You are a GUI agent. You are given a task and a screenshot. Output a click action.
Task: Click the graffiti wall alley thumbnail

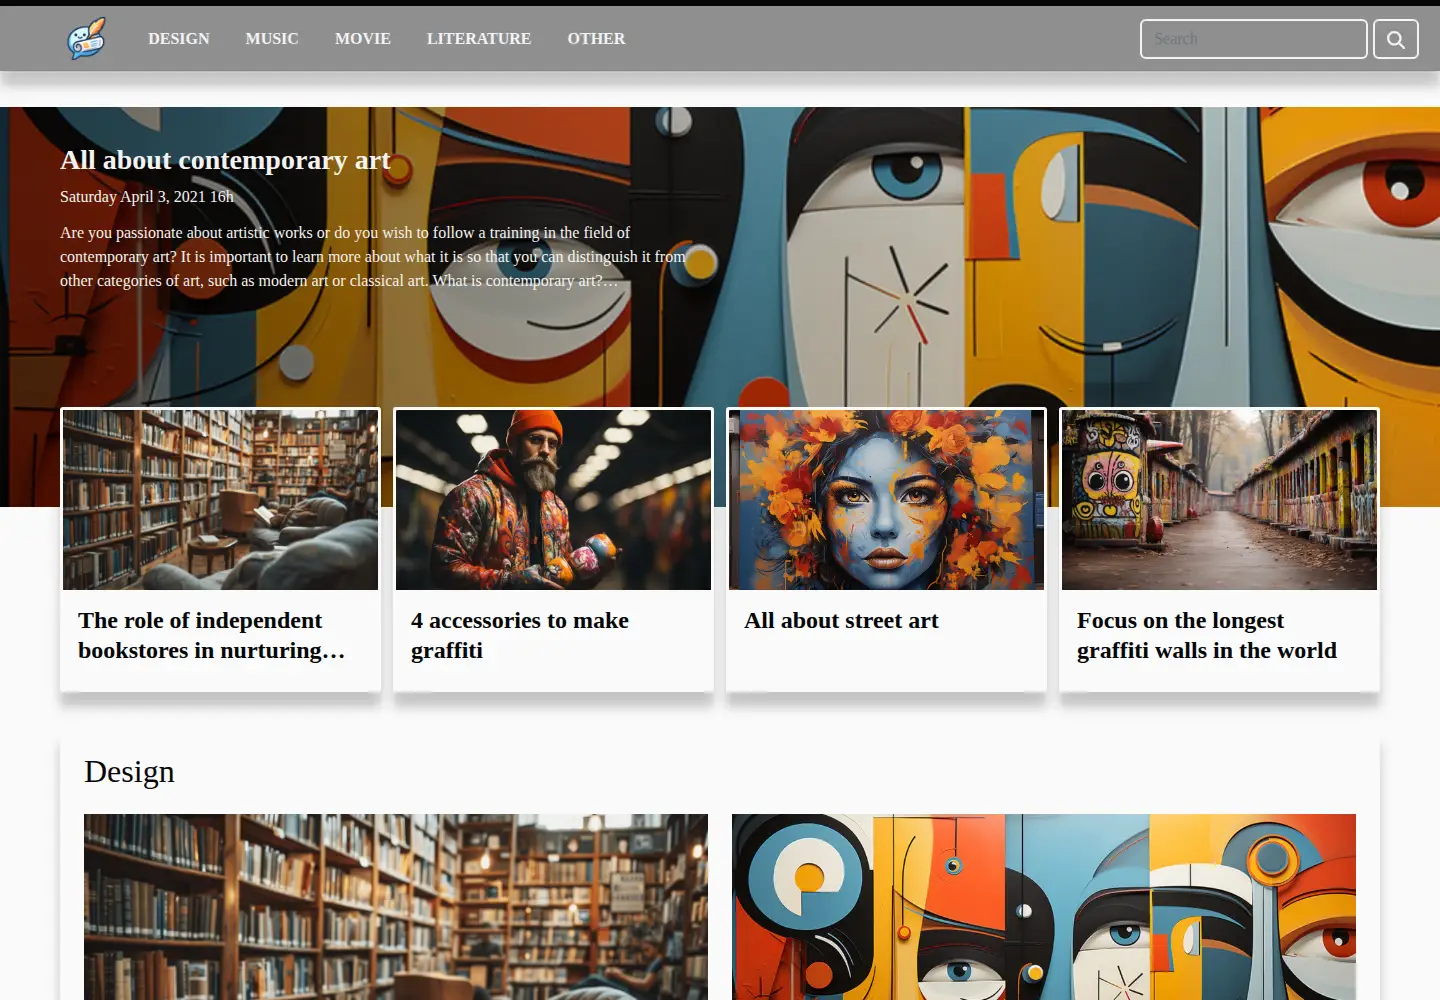pos(1219,499)
